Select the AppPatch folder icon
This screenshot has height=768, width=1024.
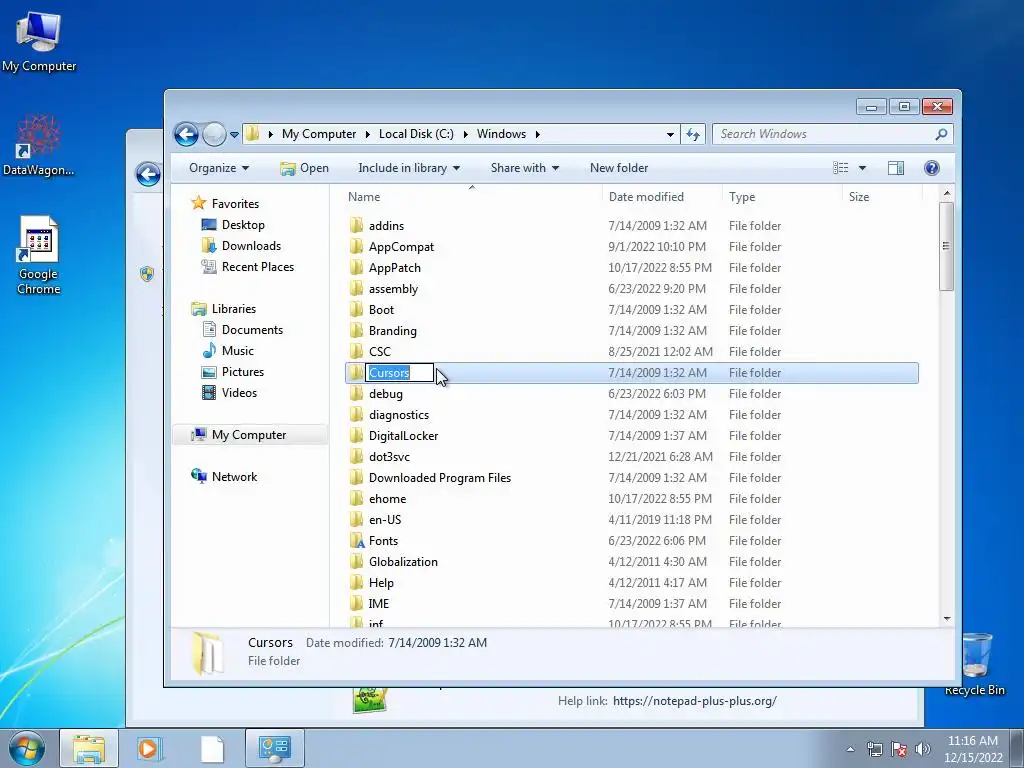(x=357, y=268)
